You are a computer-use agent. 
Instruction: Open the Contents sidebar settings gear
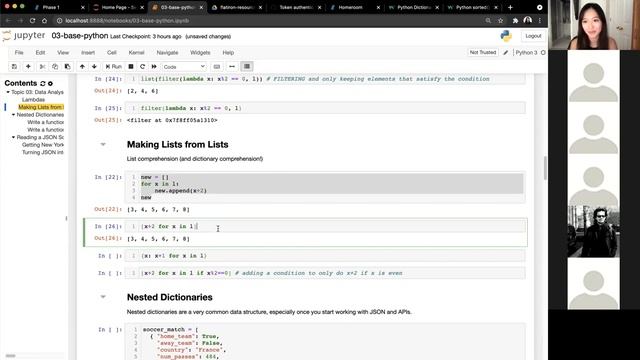coord(50,83)
